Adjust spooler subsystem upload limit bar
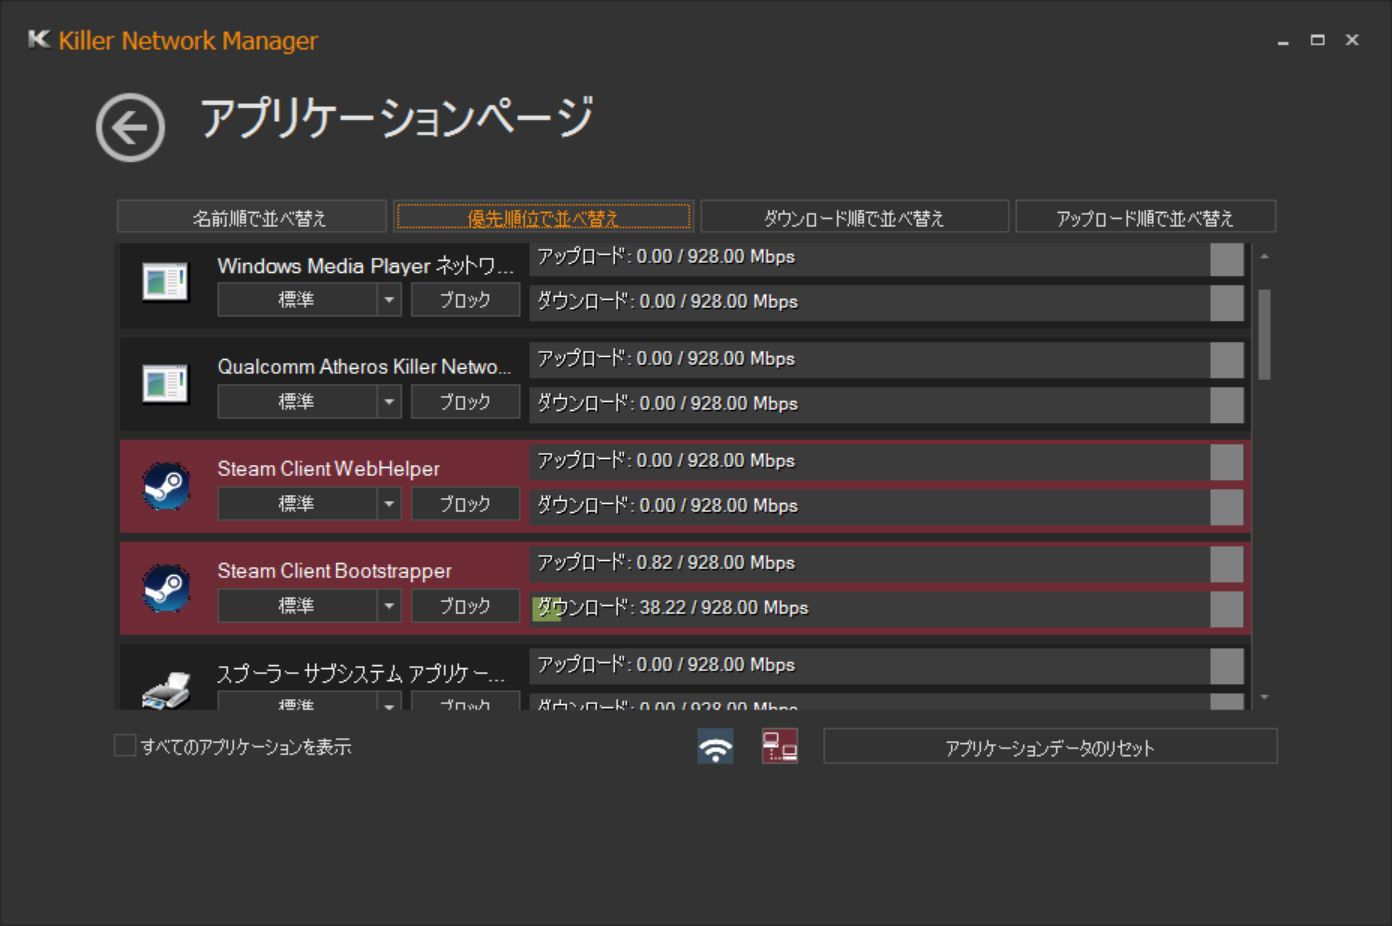 coord(887,666)
